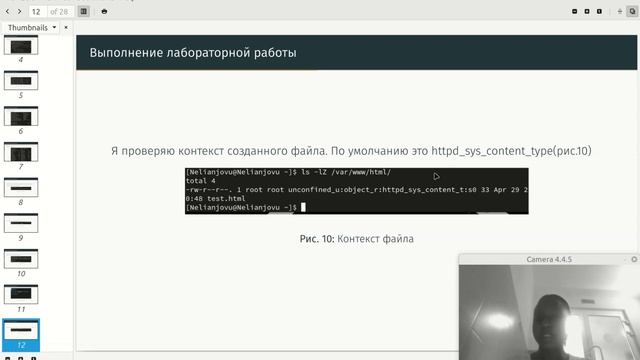Toggle the search button in toolbar
640x360 pixels.
coord(632,11)
